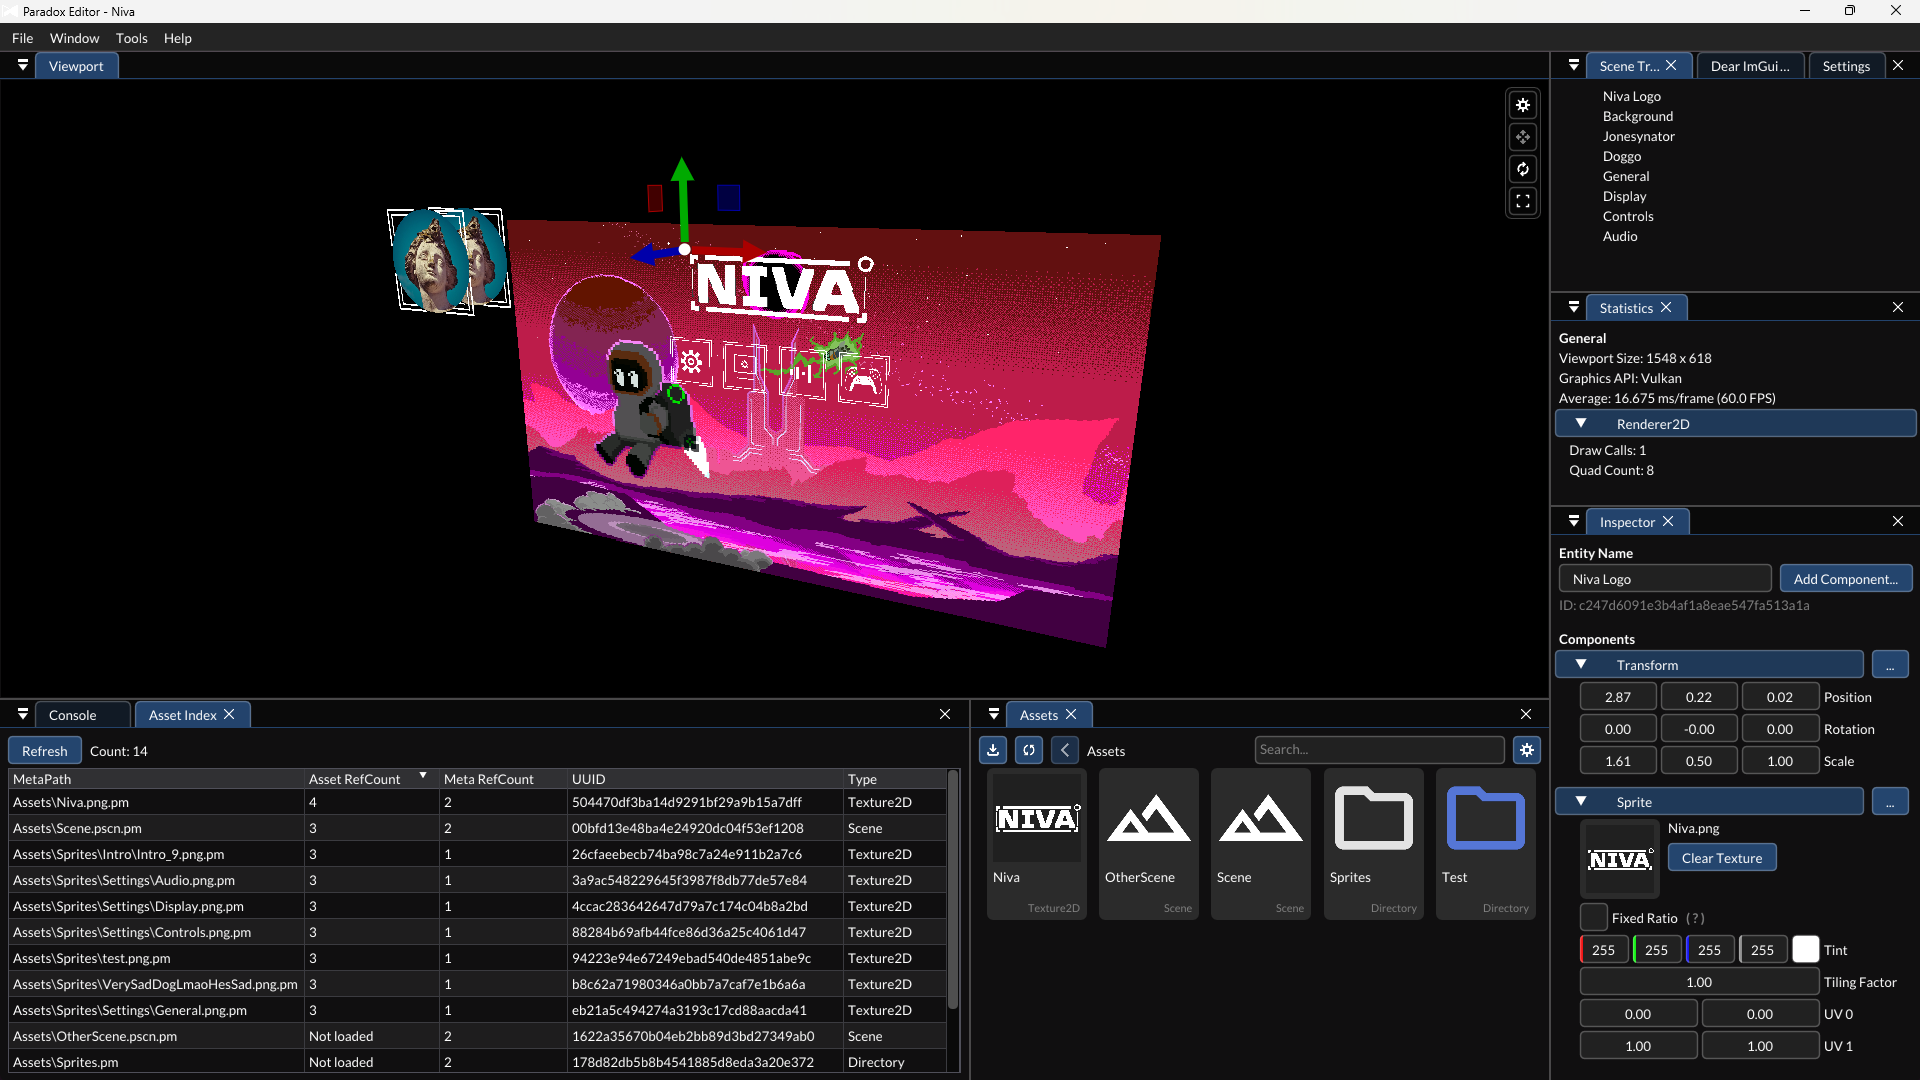
Task: Click the Clear Texture button
Action: pos(1721,858)
